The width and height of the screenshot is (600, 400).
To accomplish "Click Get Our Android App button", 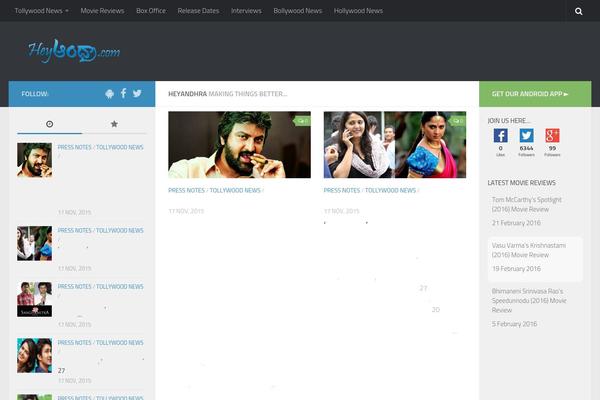I will (x=535, y=94).
